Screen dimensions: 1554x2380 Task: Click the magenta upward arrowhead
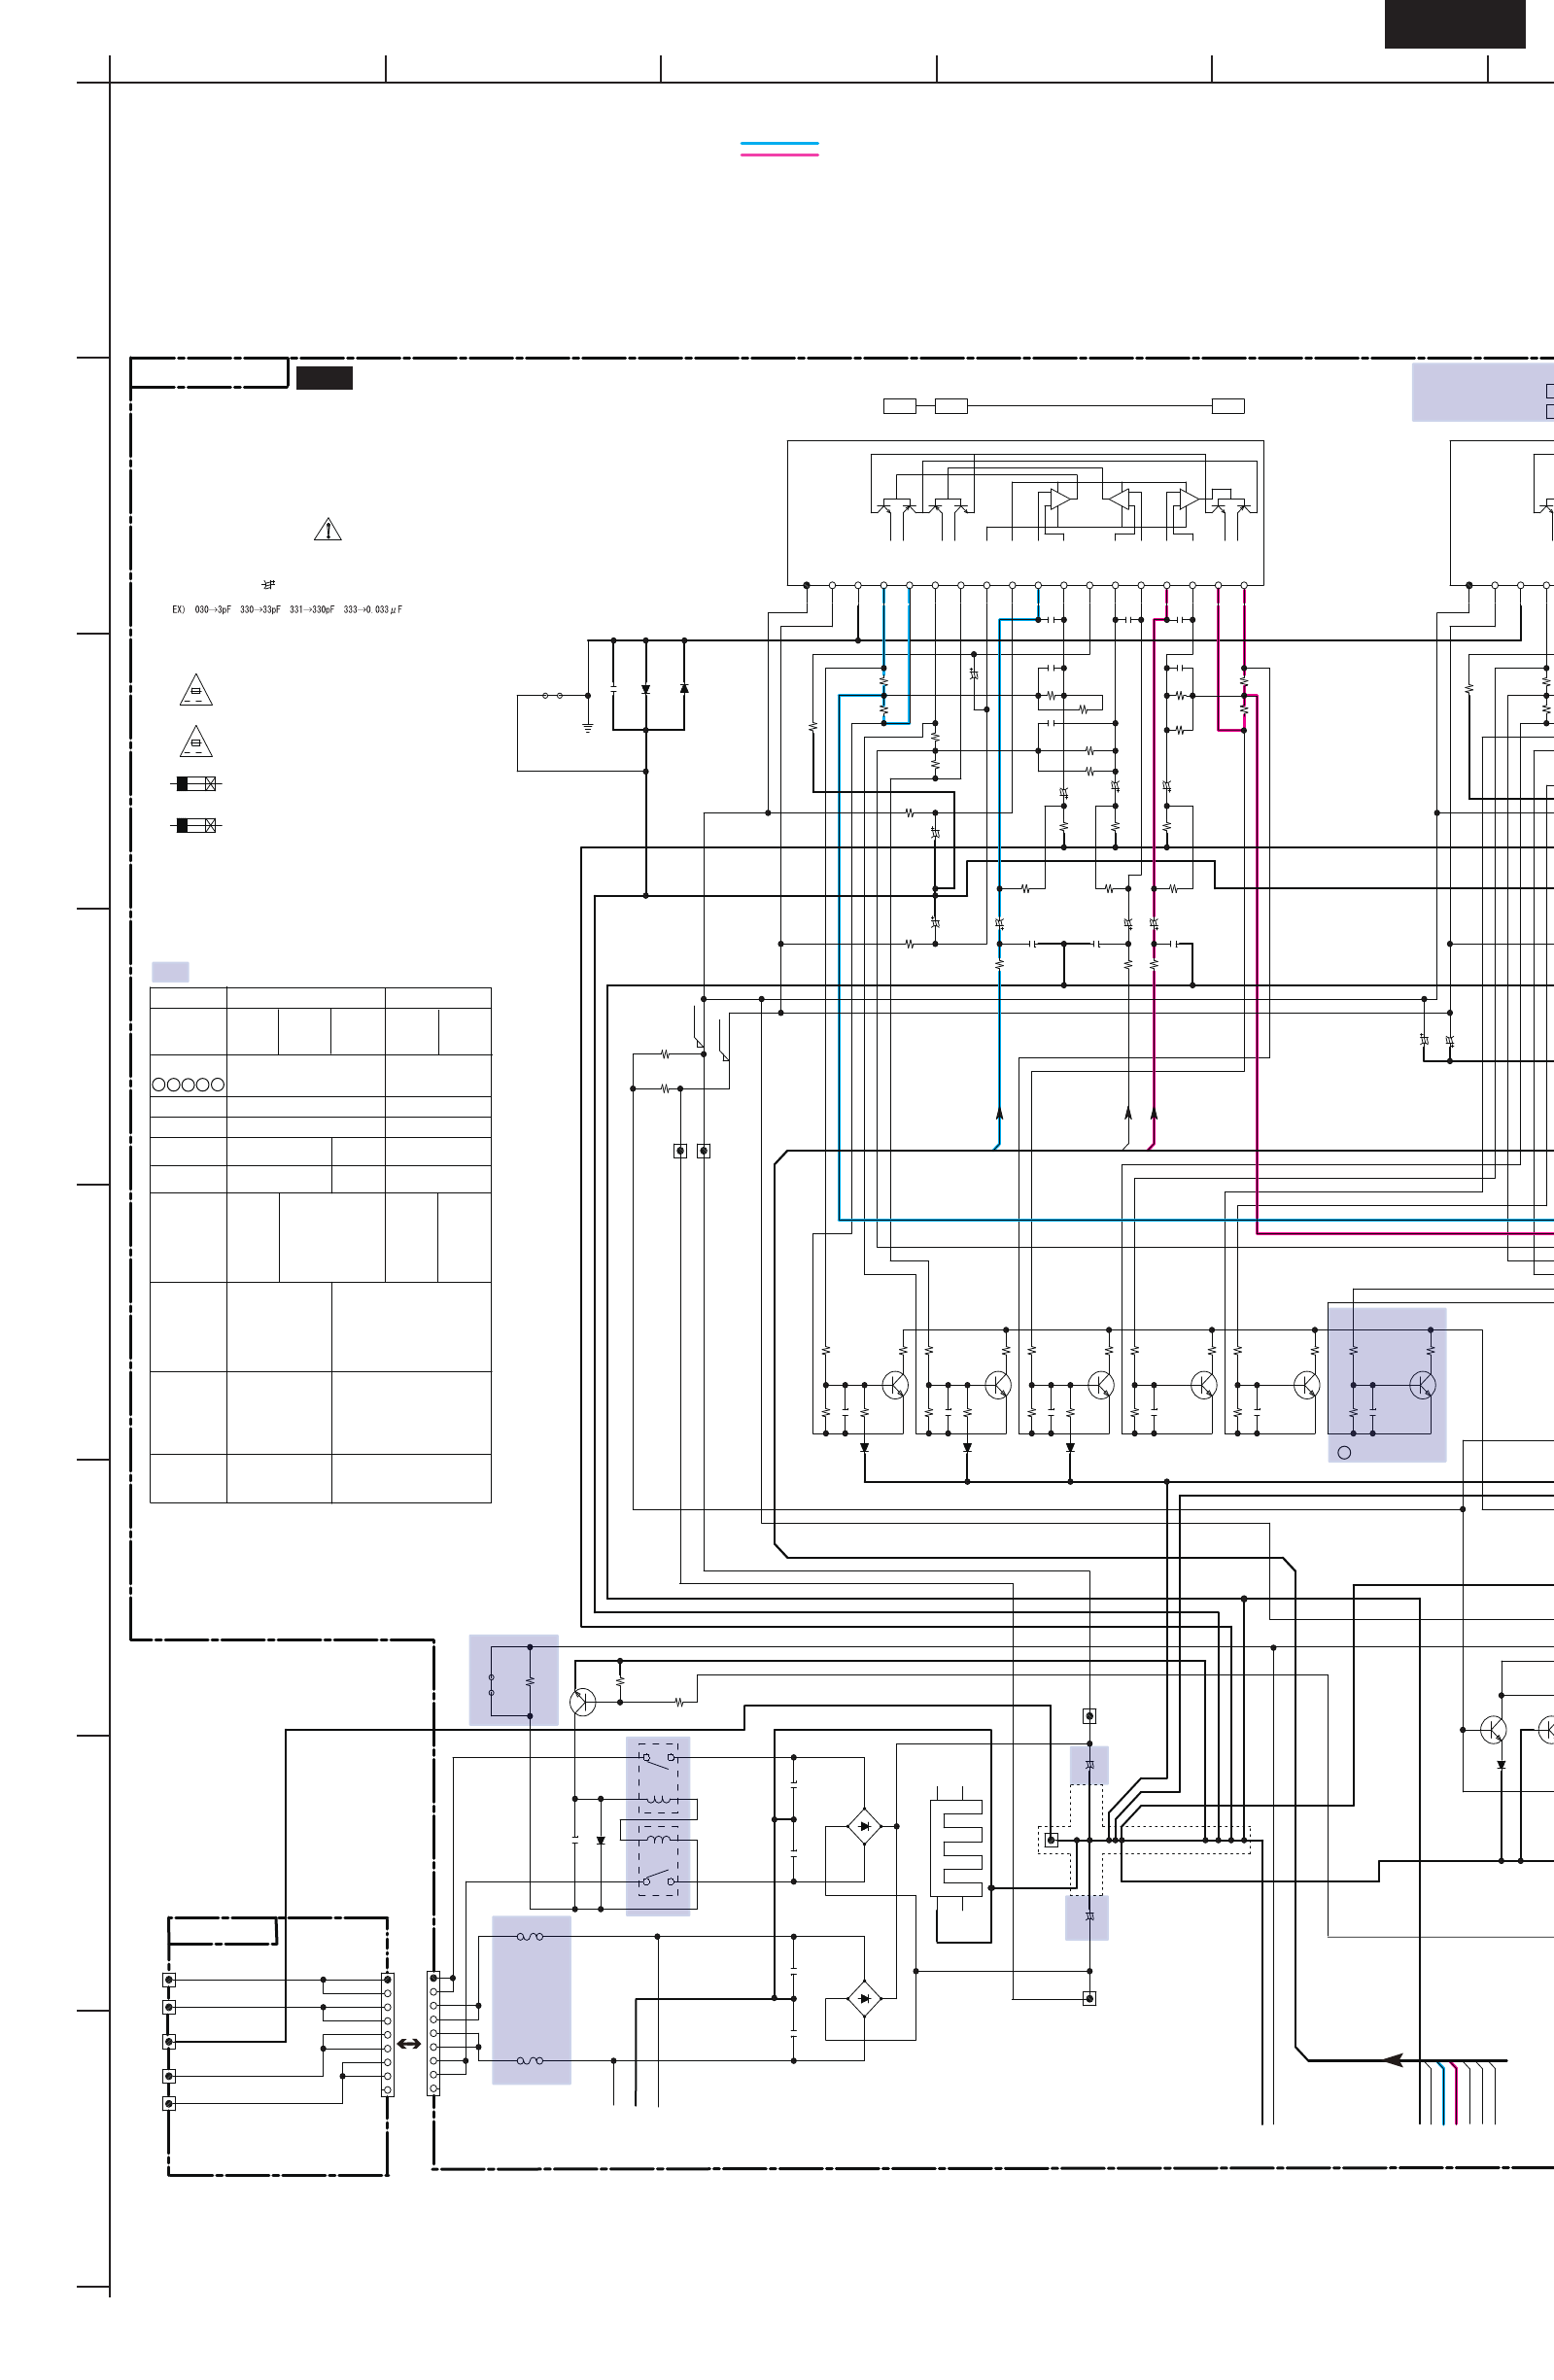[x=1154, y=1112]
